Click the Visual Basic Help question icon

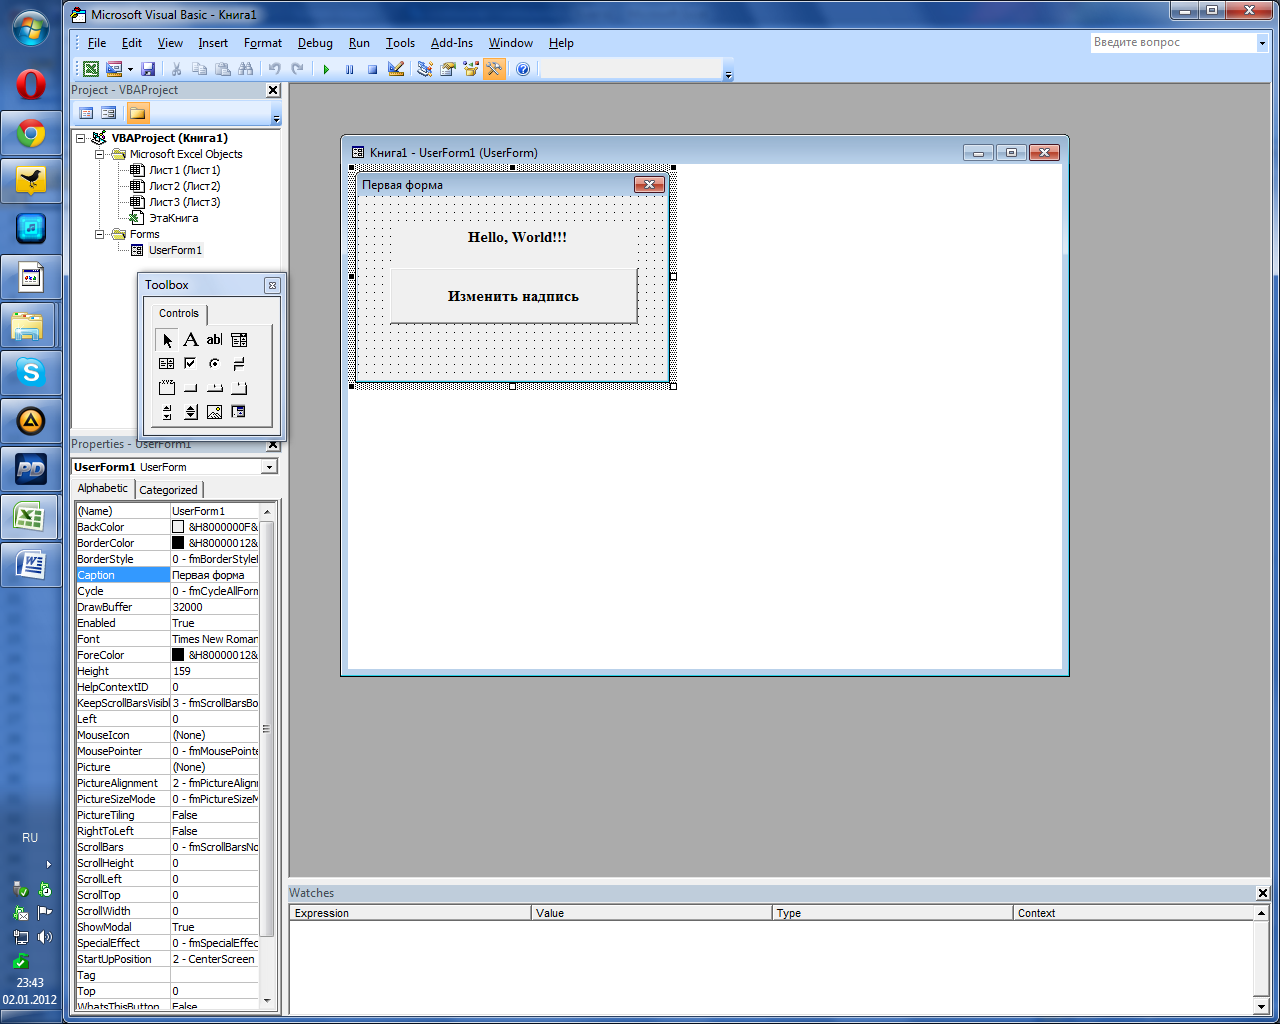[523, 69]
